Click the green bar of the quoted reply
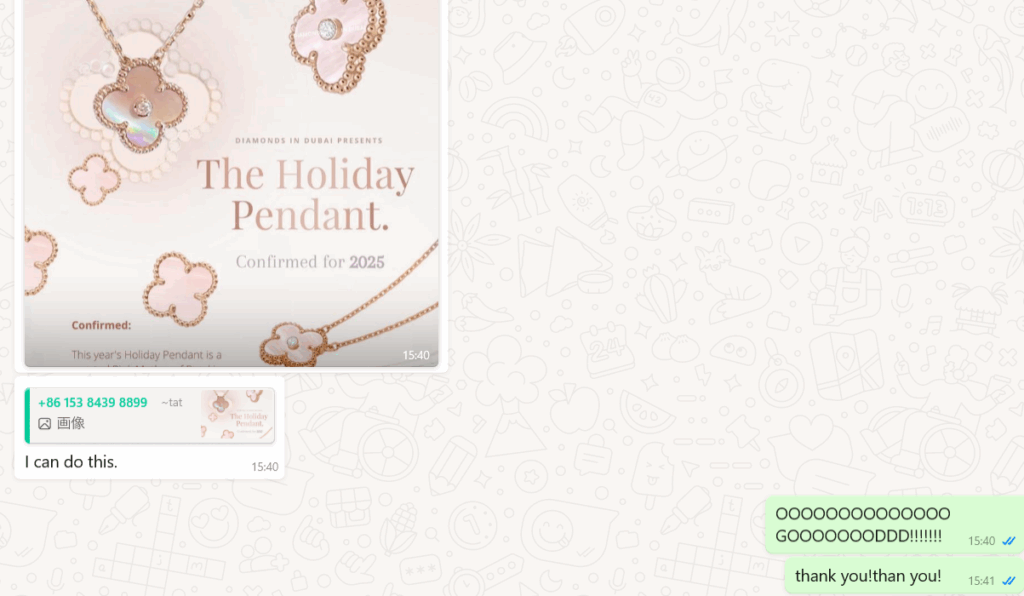This screenshot has height=596, width=1024. click(x=27, y=416)
